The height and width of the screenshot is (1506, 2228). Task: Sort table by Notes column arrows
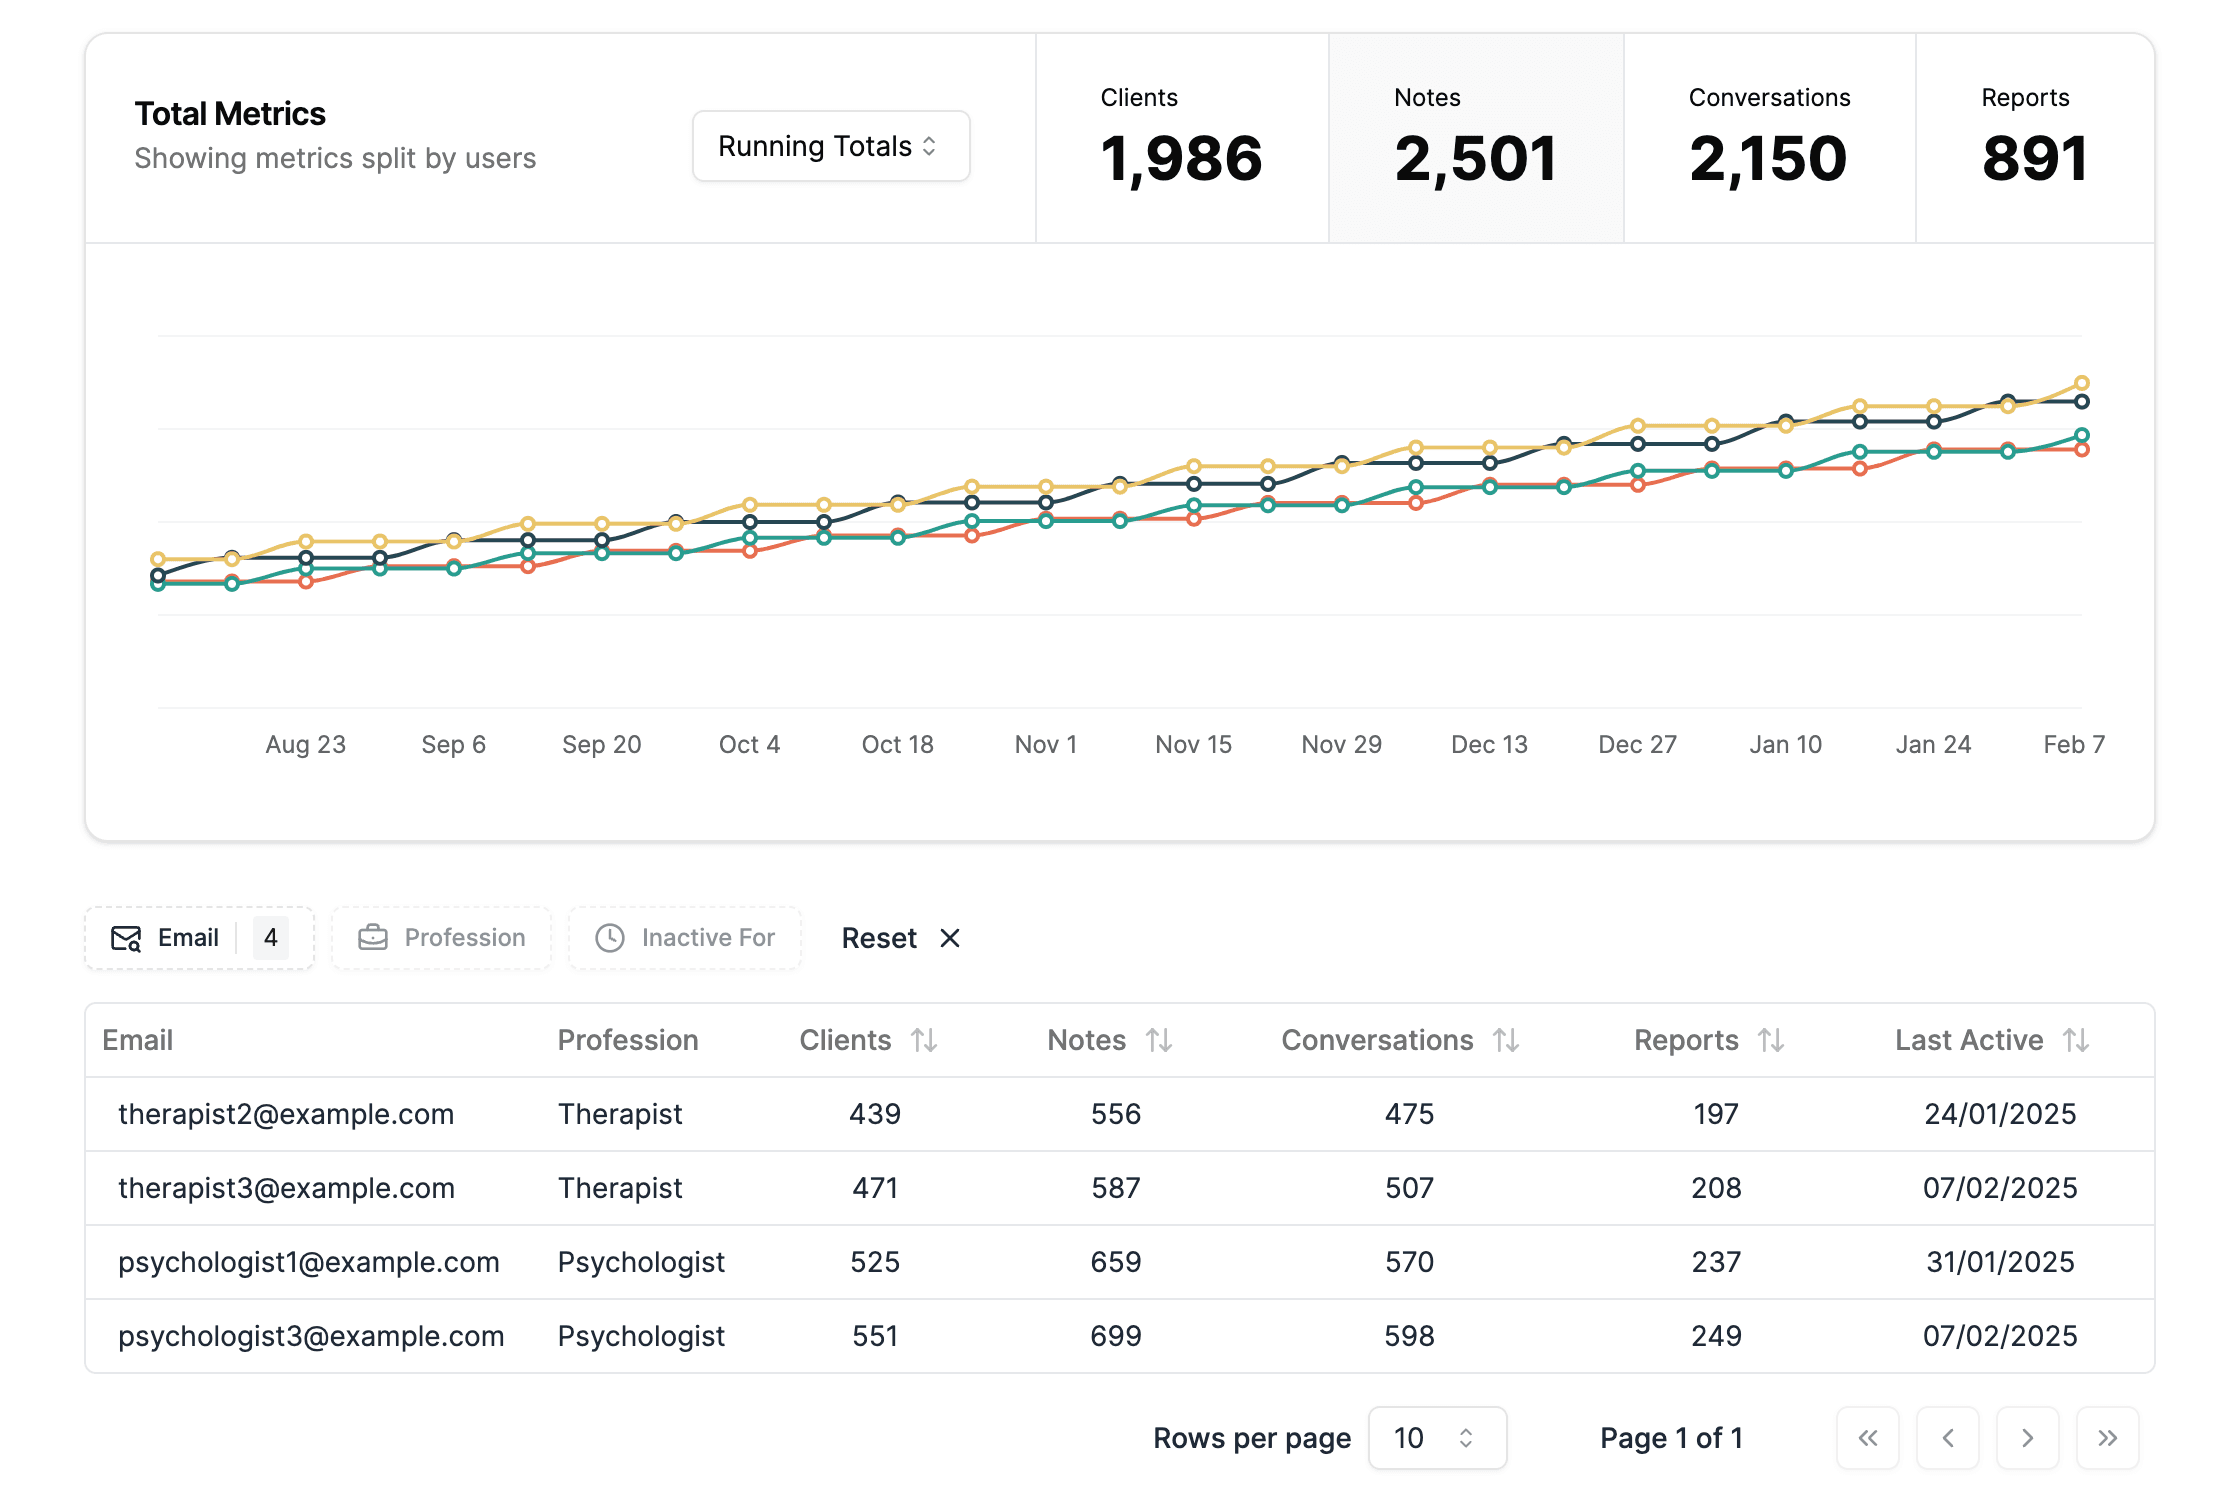coord(1159,1040)
